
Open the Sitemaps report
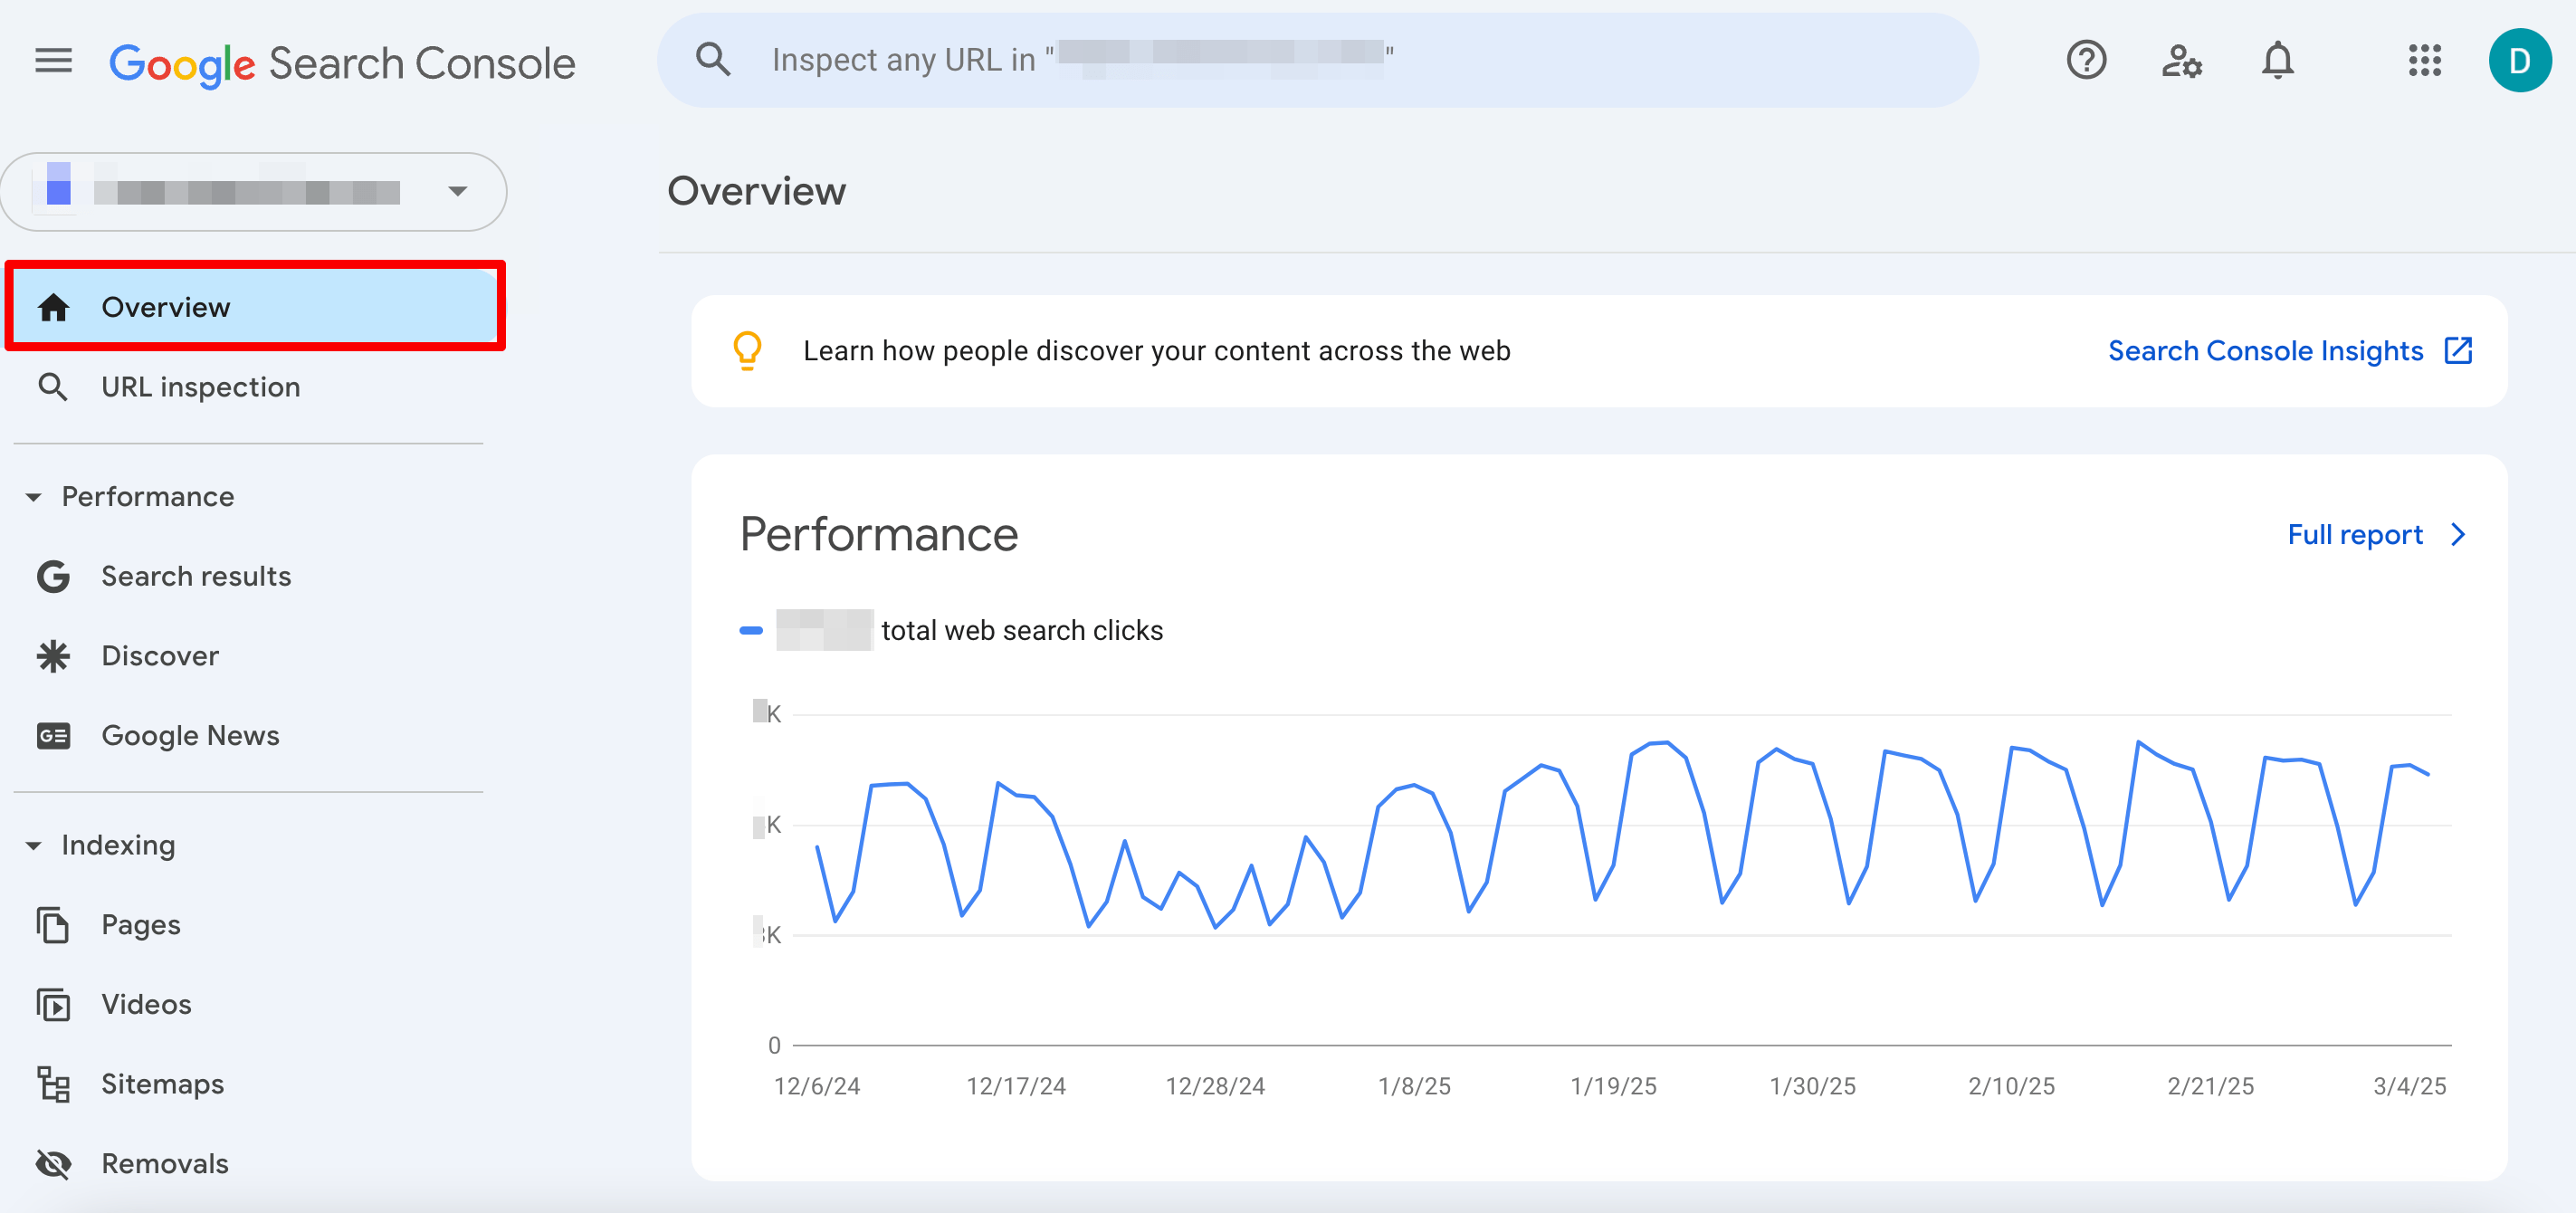(x=163, y=1083)
